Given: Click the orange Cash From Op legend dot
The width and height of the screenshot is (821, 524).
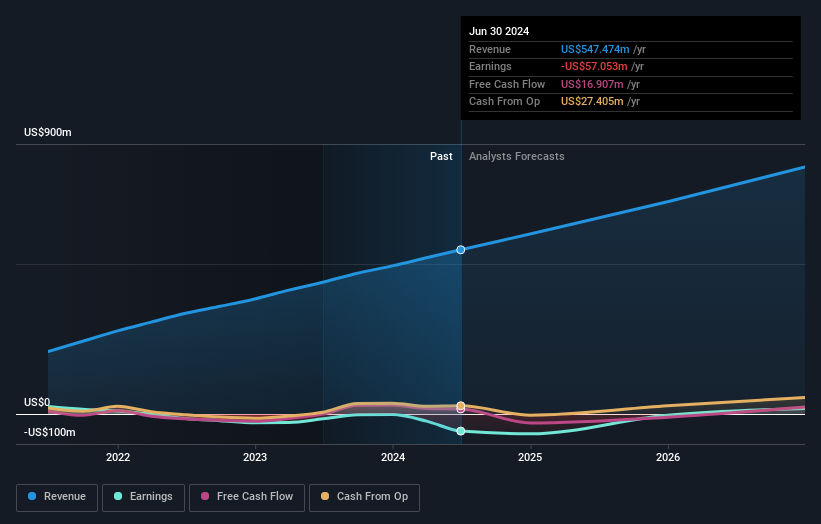Looking at the screenshot, I should click(x=325, y=496).
